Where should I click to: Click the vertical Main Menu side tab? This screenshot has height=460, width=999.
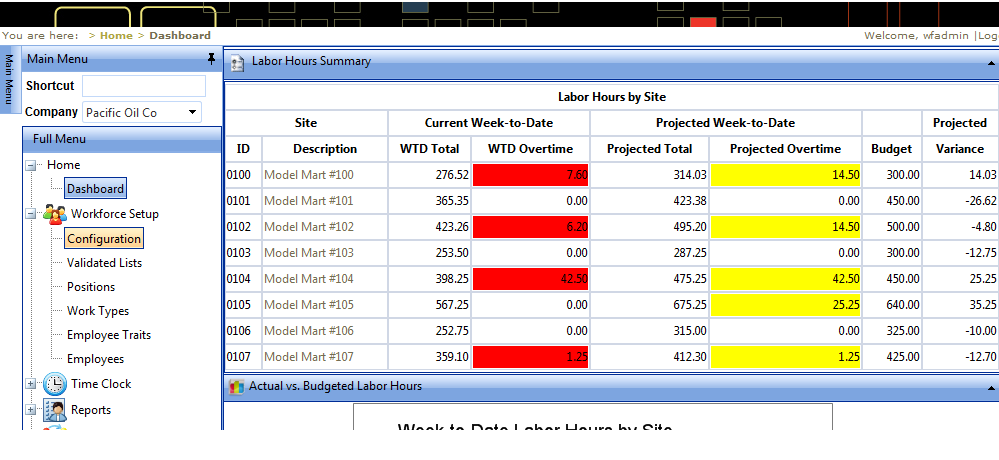(9, 80)
